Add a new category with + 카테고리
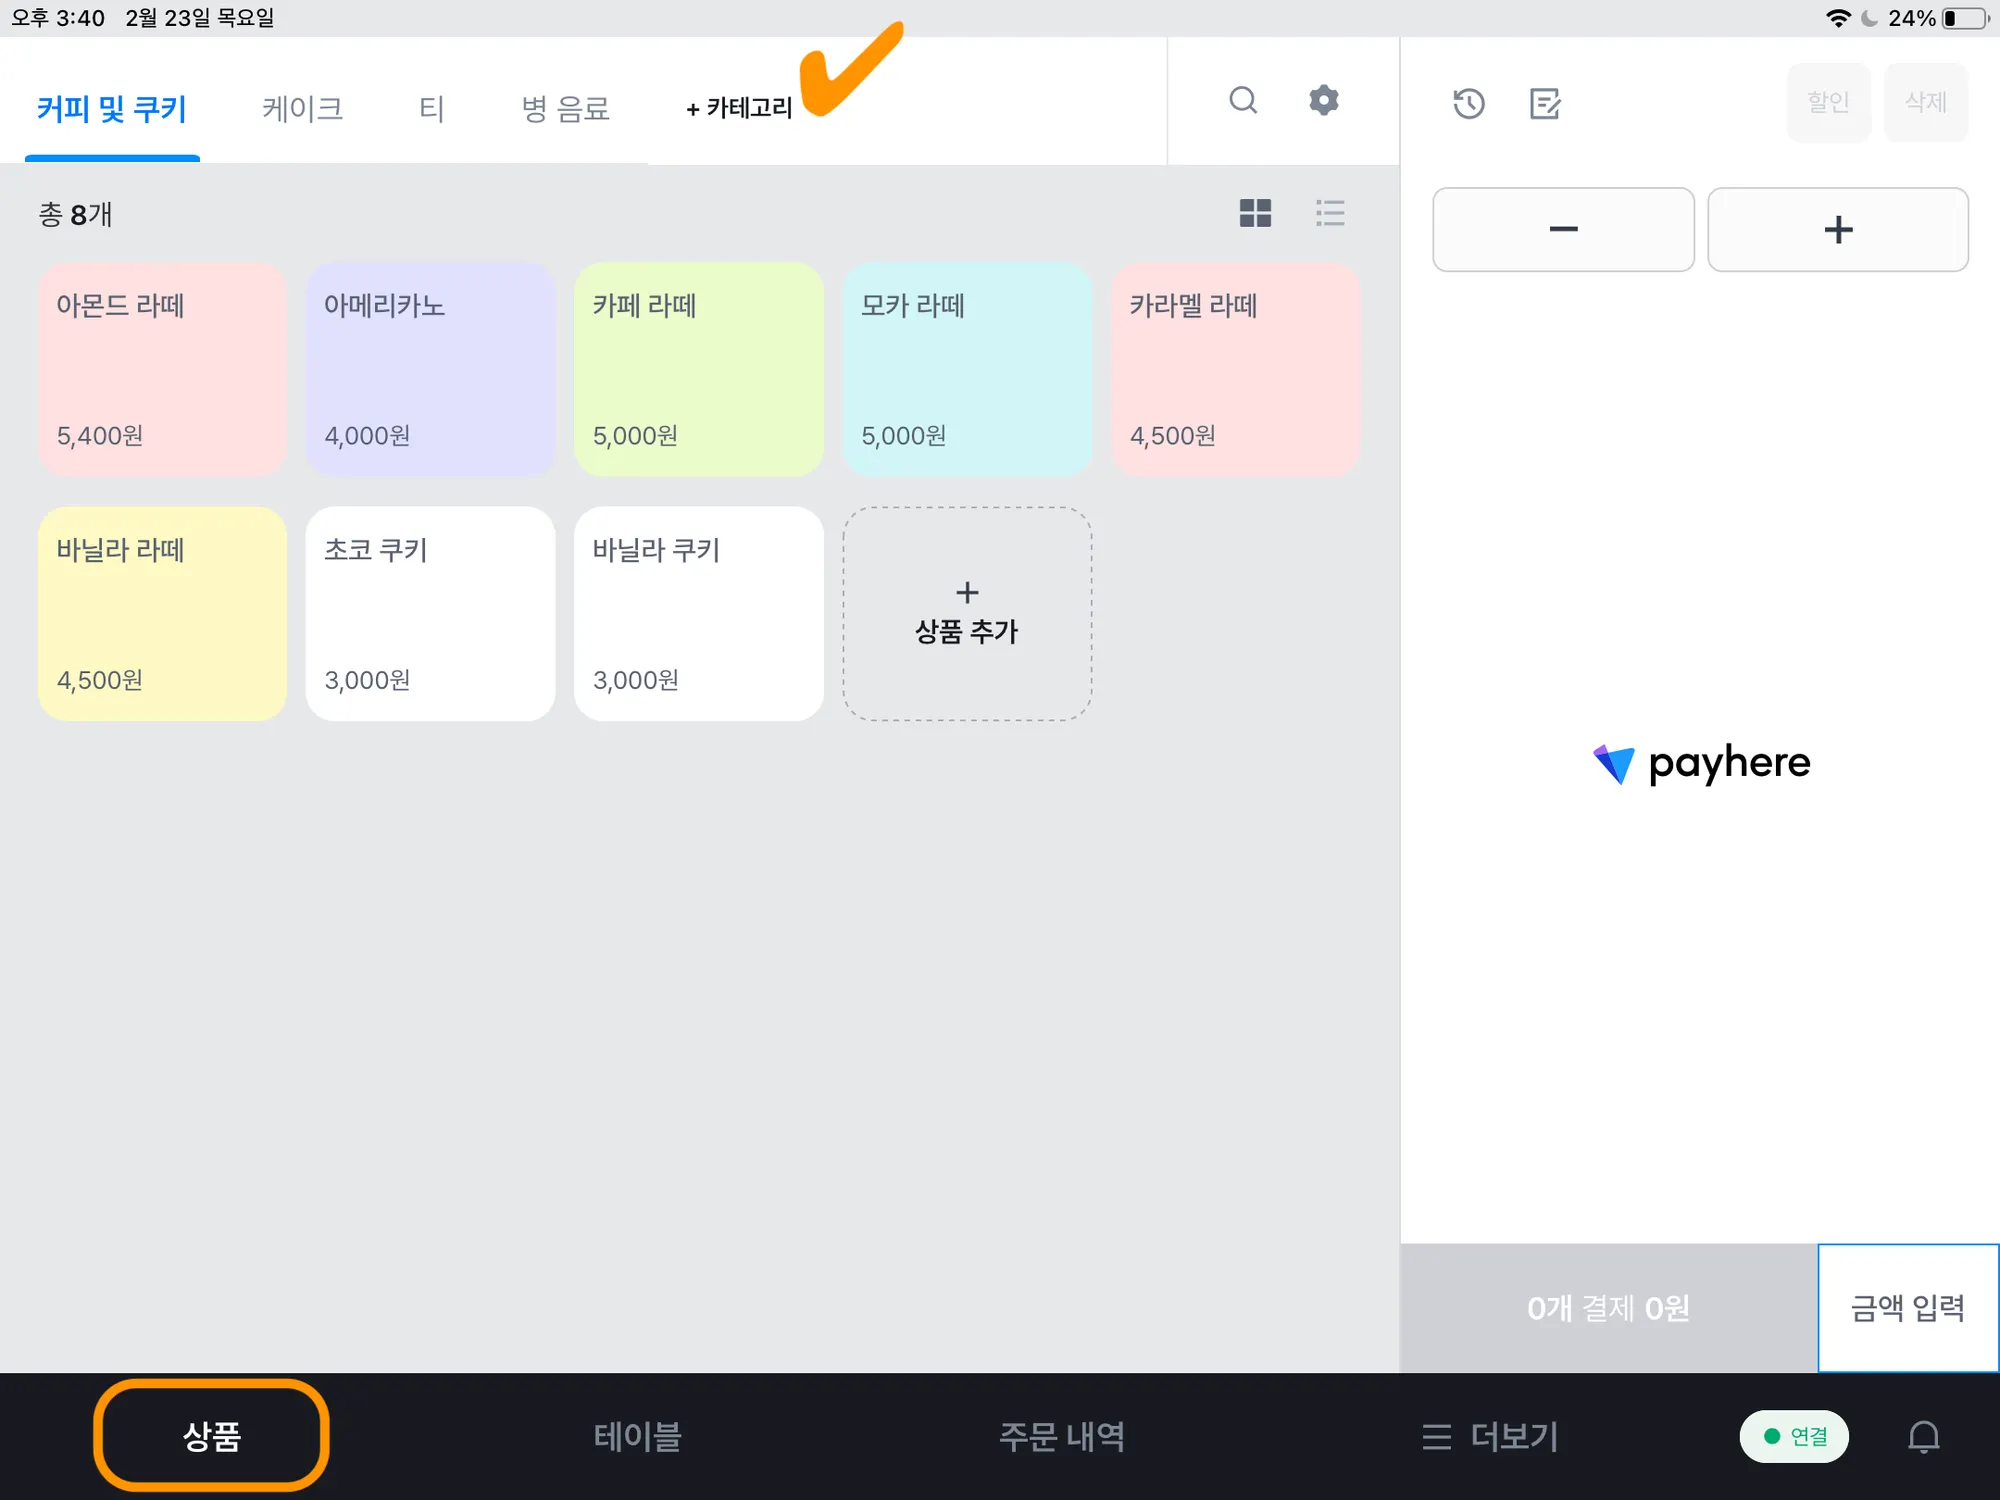This screenshot has height=1500, width=2000. pos(739,108)
